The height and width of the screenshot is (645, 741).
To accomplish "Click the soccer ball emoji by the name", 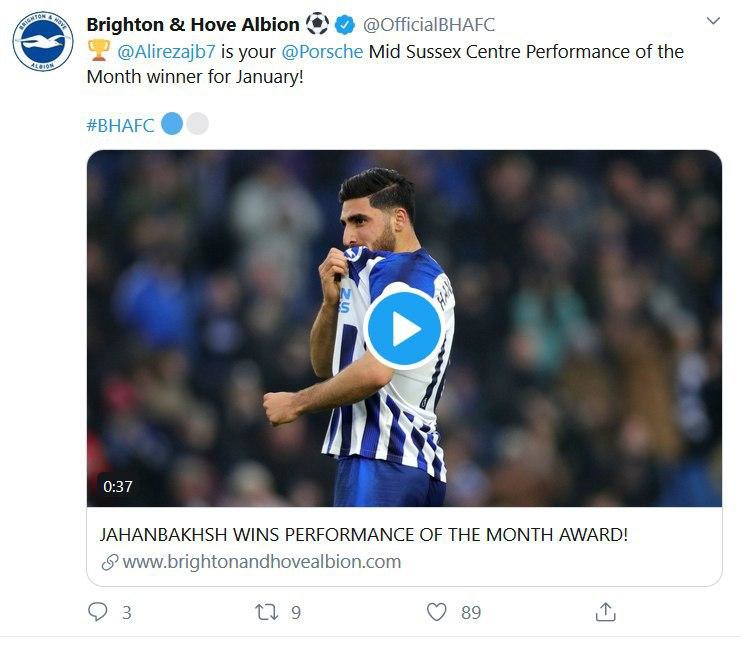I will [317, 24].
